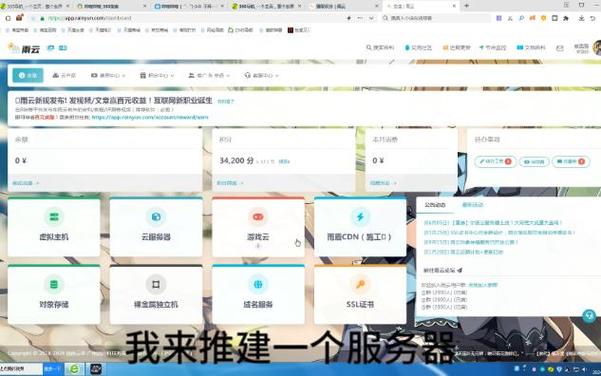Select the highlighted 总览 nav button
The height and width of the screenshot is (376, 601).
[x=28, y=76]
